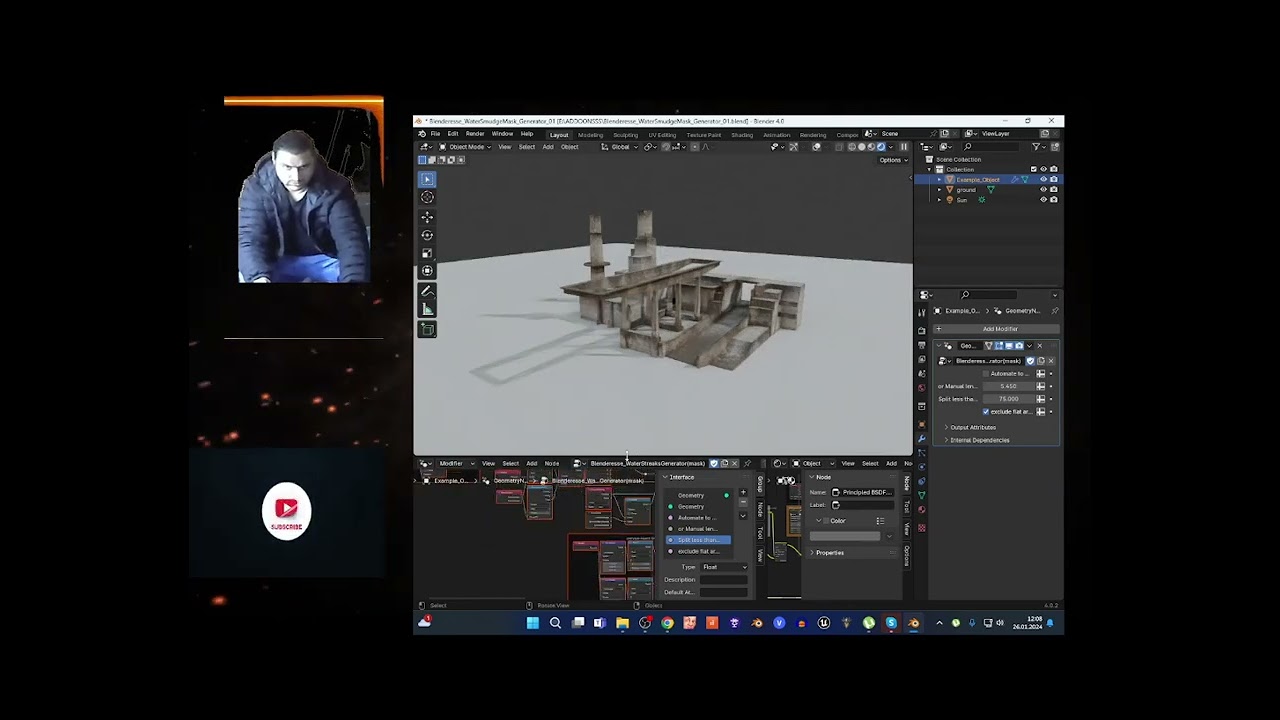Pause viewport render with pause icon

tap(904, 147)
